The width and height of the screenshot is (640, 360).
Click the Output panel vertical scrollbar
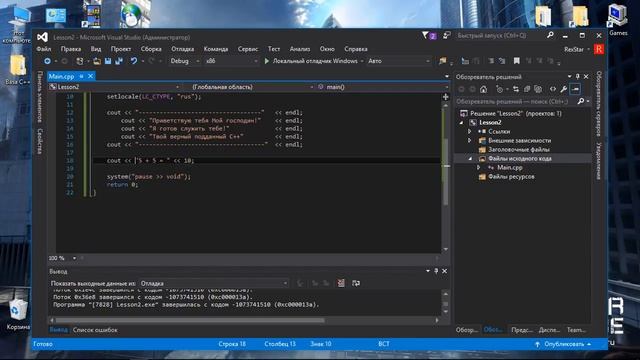[x=445, y=304]
